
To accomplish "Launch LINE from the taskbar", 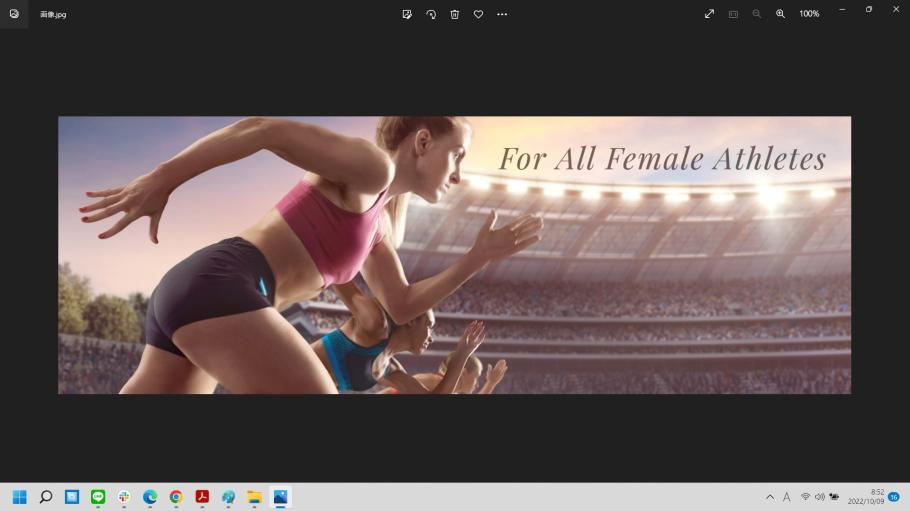I will coord(98,497).
